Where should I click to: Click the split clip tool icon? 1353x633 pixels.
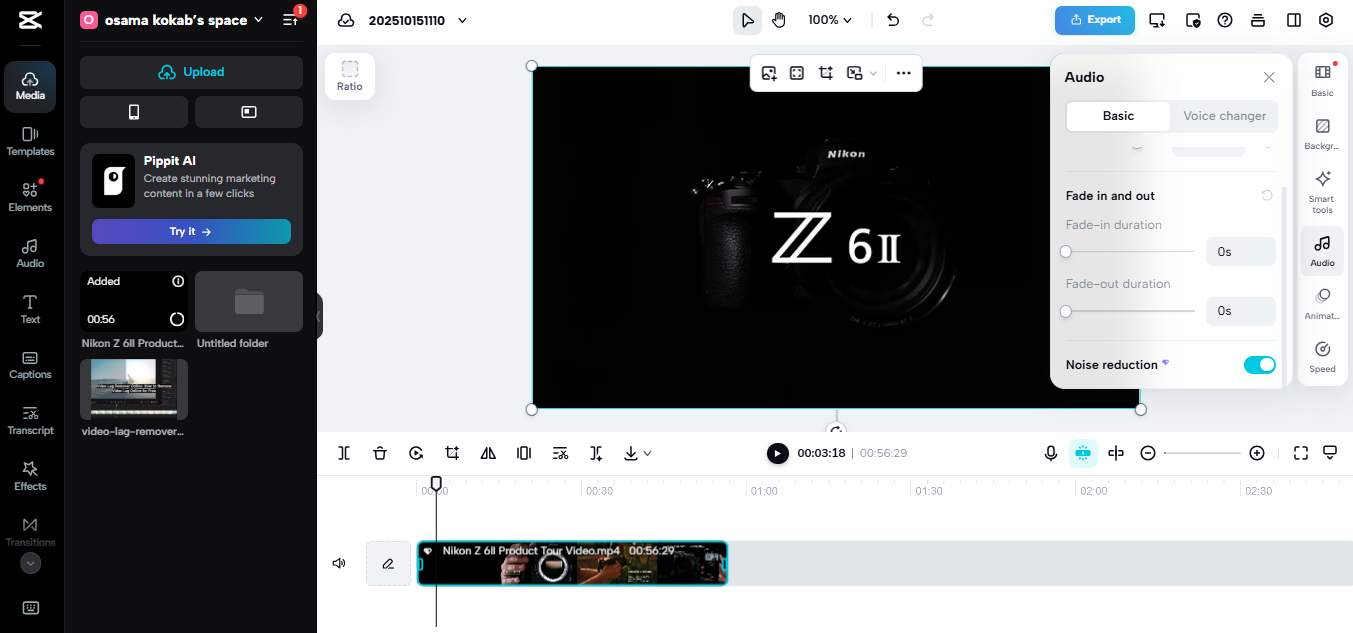point(344,453)
